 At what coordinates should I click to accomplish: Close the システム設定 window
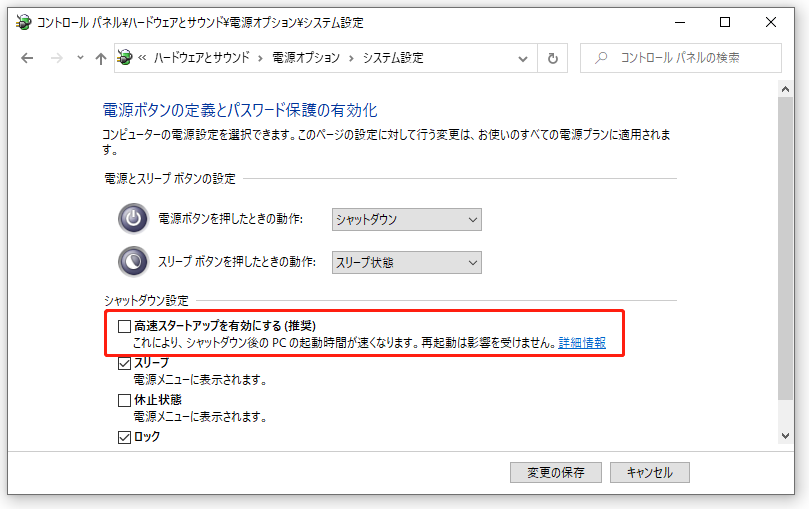[771, 22]
